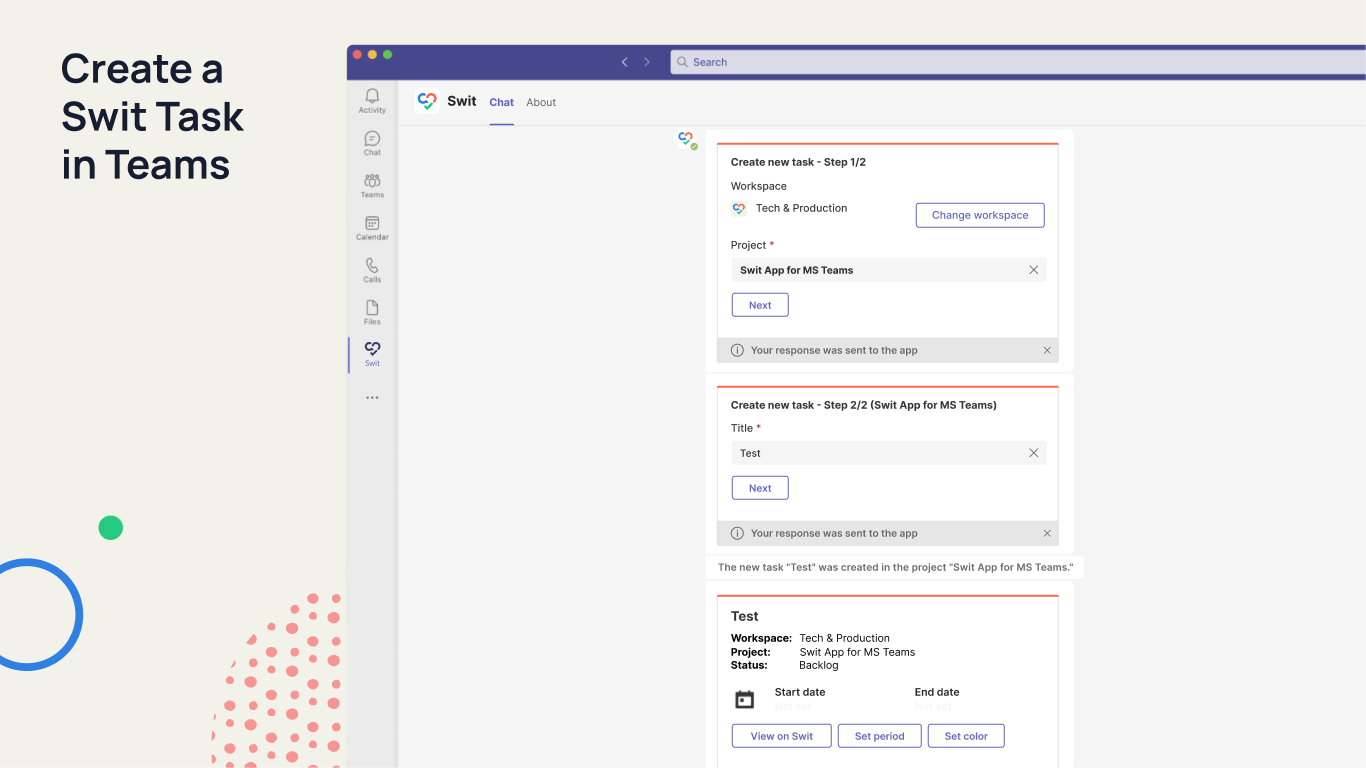Click the Test task card title

click(745, 616)
